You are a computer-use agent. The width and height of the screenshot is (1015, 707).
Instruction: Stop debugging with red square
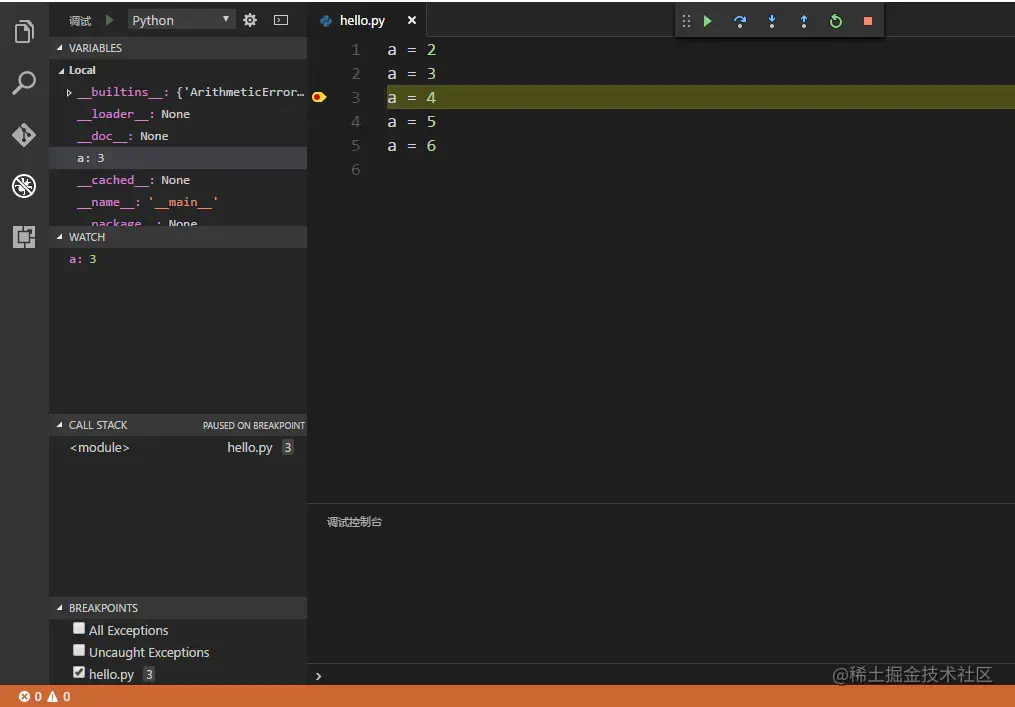point(868,21)
